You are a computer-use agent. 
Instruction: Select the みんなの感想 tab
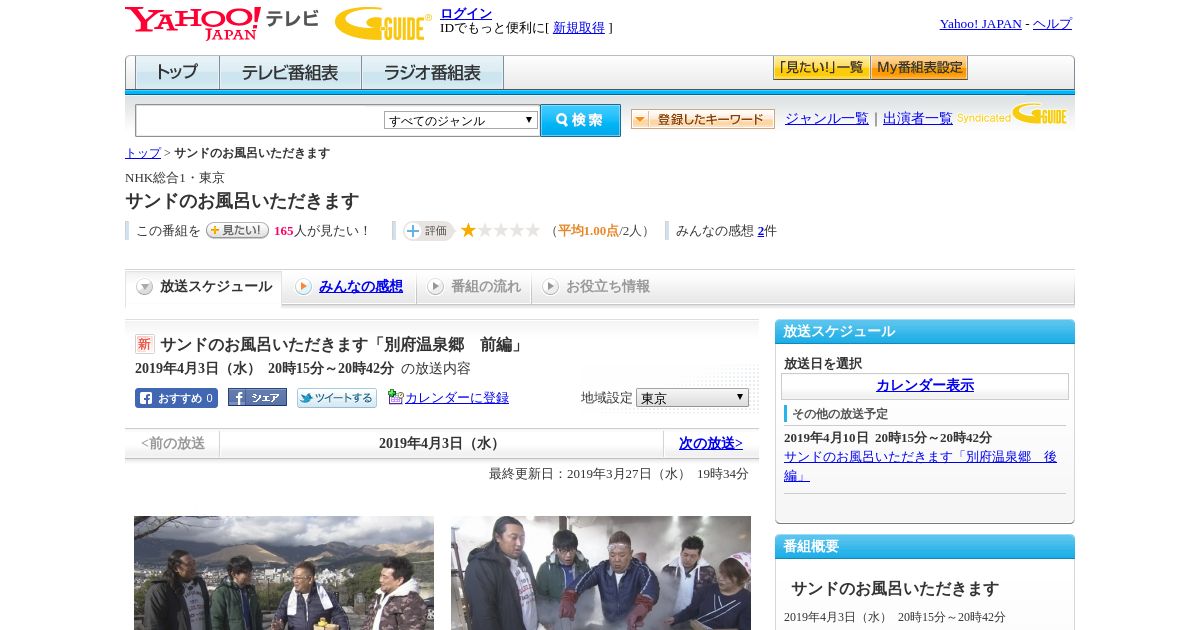(x=349, y=287)
